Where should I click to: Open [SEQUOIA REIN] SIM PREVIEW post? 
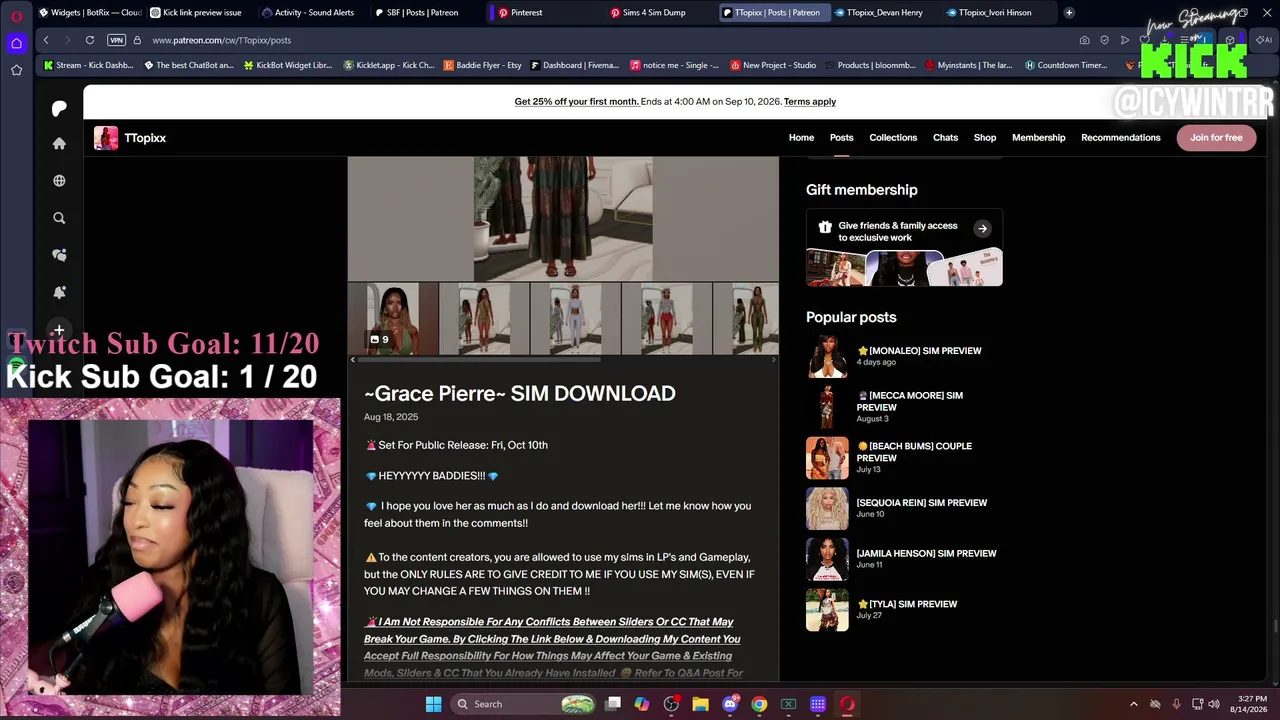pyautogui.click(x=922, y=503)
